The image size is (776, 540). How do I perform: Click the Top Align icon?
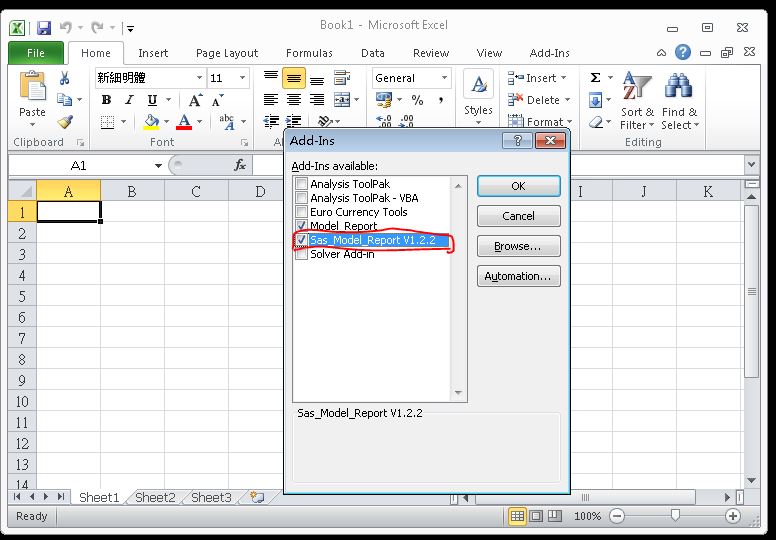pyautogui.click(x=271, y=78)
